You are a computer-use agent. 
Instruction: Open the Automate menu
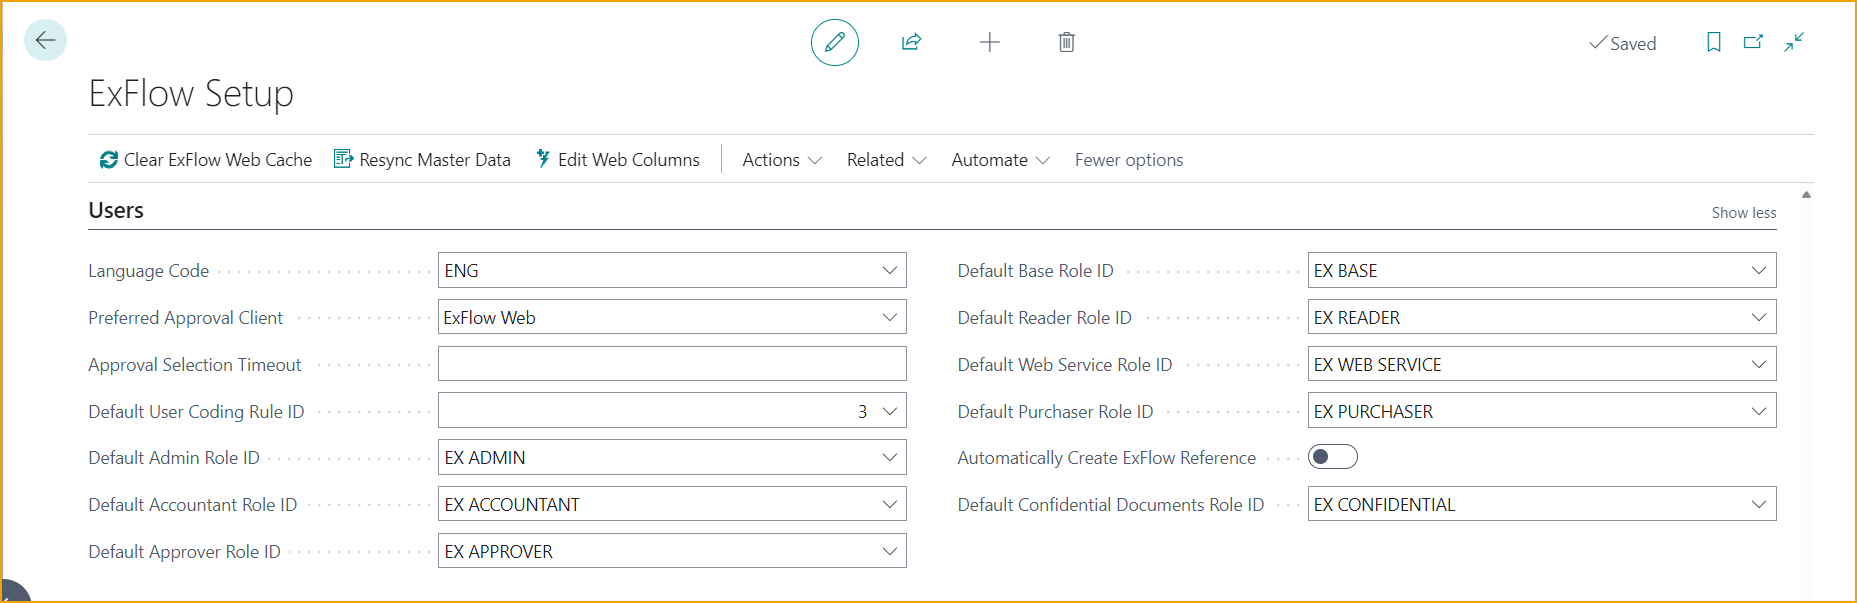point(1000,160)
